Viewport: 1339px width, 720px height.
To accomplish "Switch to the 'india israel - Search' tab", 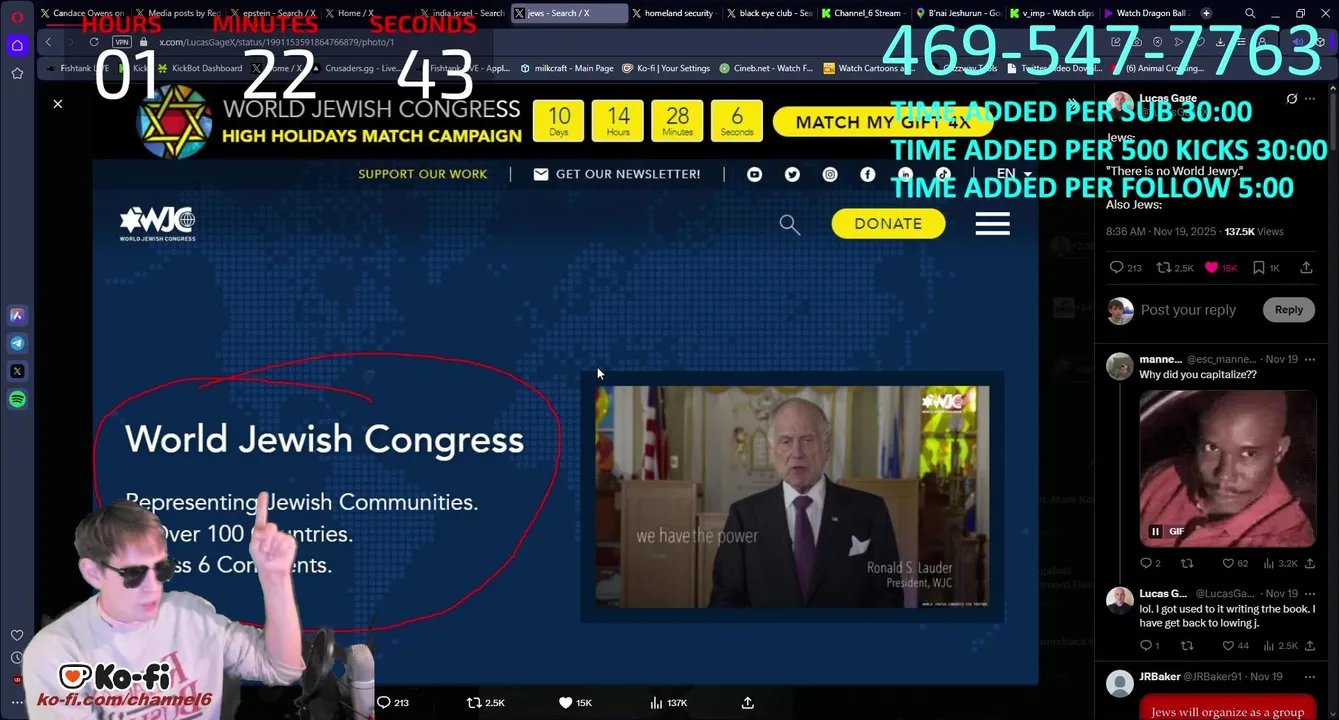I will pyautogui.click(x=461, y=13).
